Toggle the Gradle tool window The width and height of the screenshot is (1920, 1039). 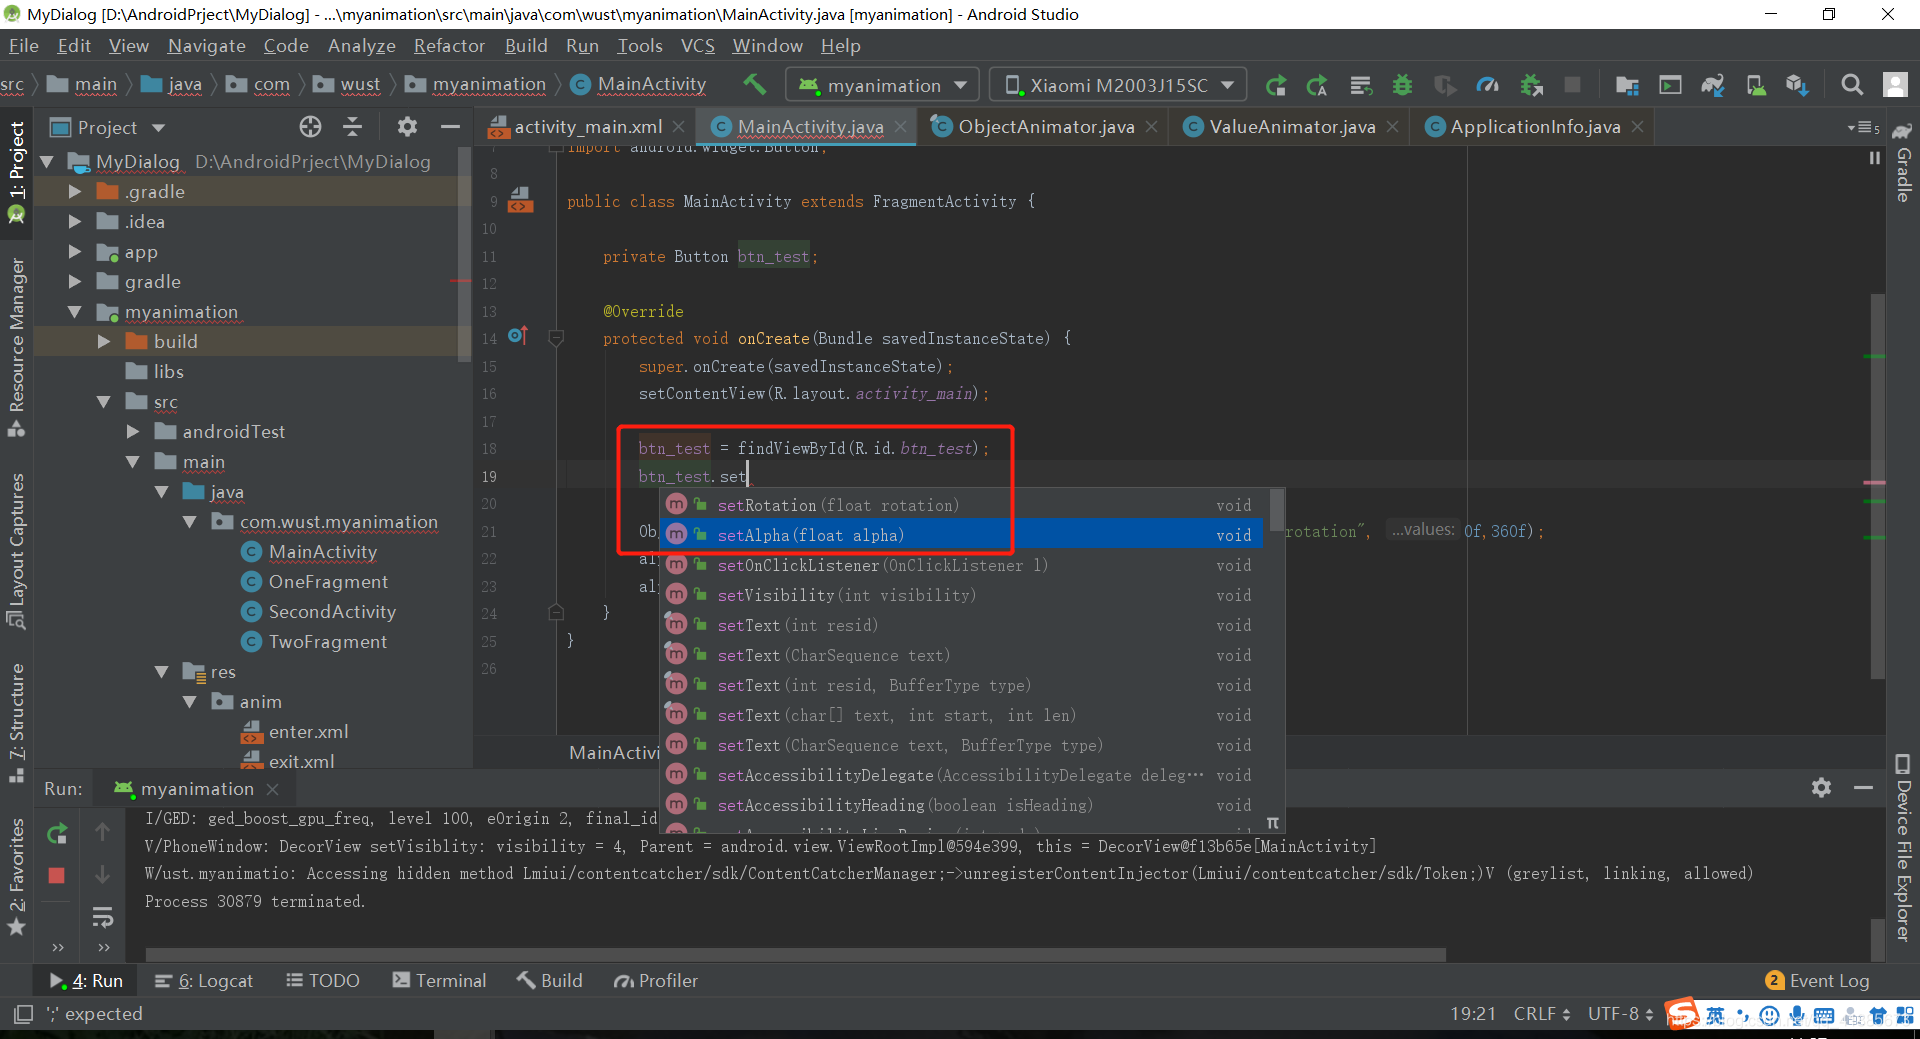(1903, 162)
